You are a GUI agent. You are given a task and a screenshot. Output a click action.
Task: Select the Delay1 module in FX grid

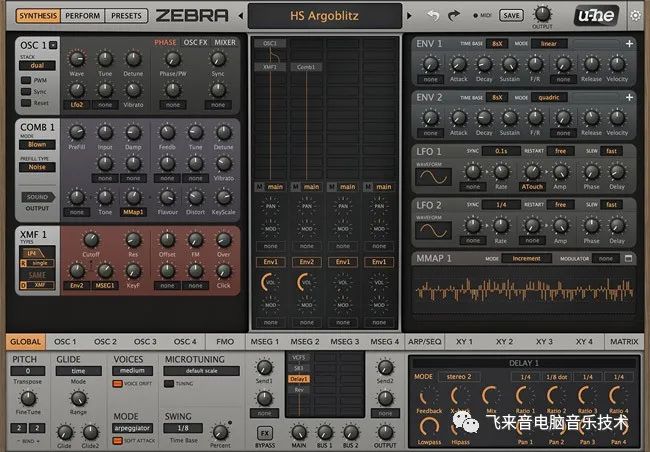click(x=298, y=379)
